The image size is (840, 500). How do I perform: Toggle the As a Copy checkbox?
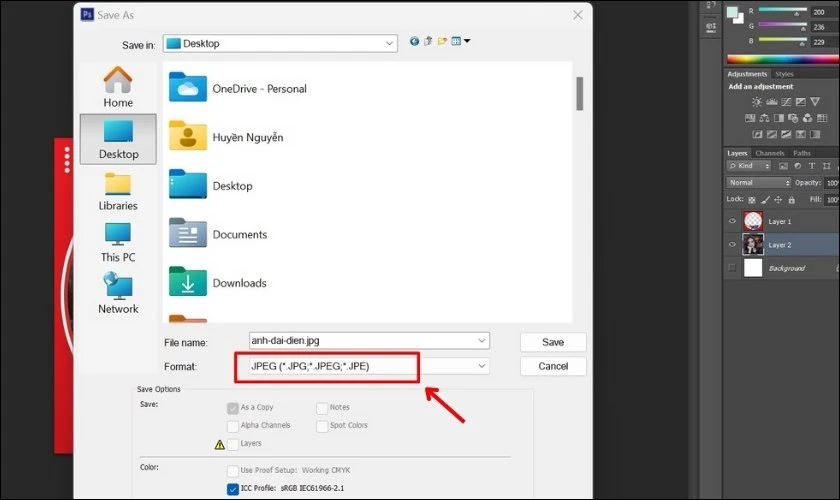click(x=232, y=408)
